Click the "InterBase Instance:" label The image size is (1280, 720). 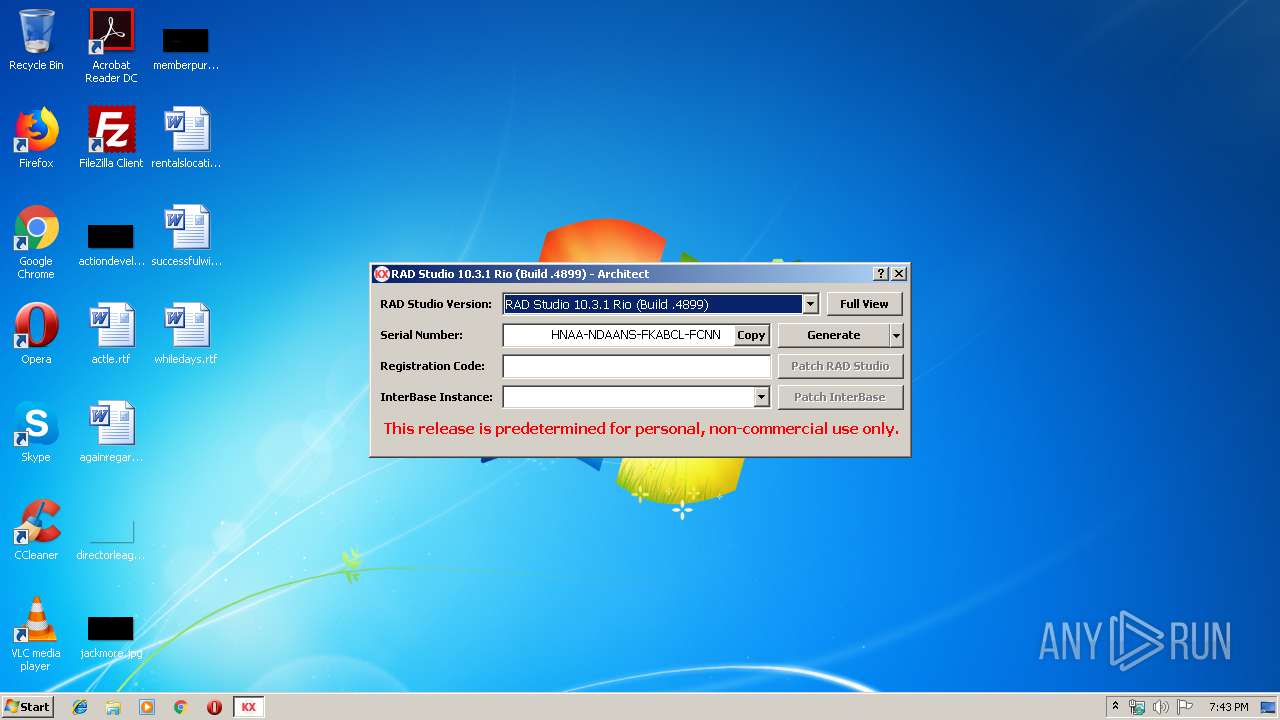[436, 397]
